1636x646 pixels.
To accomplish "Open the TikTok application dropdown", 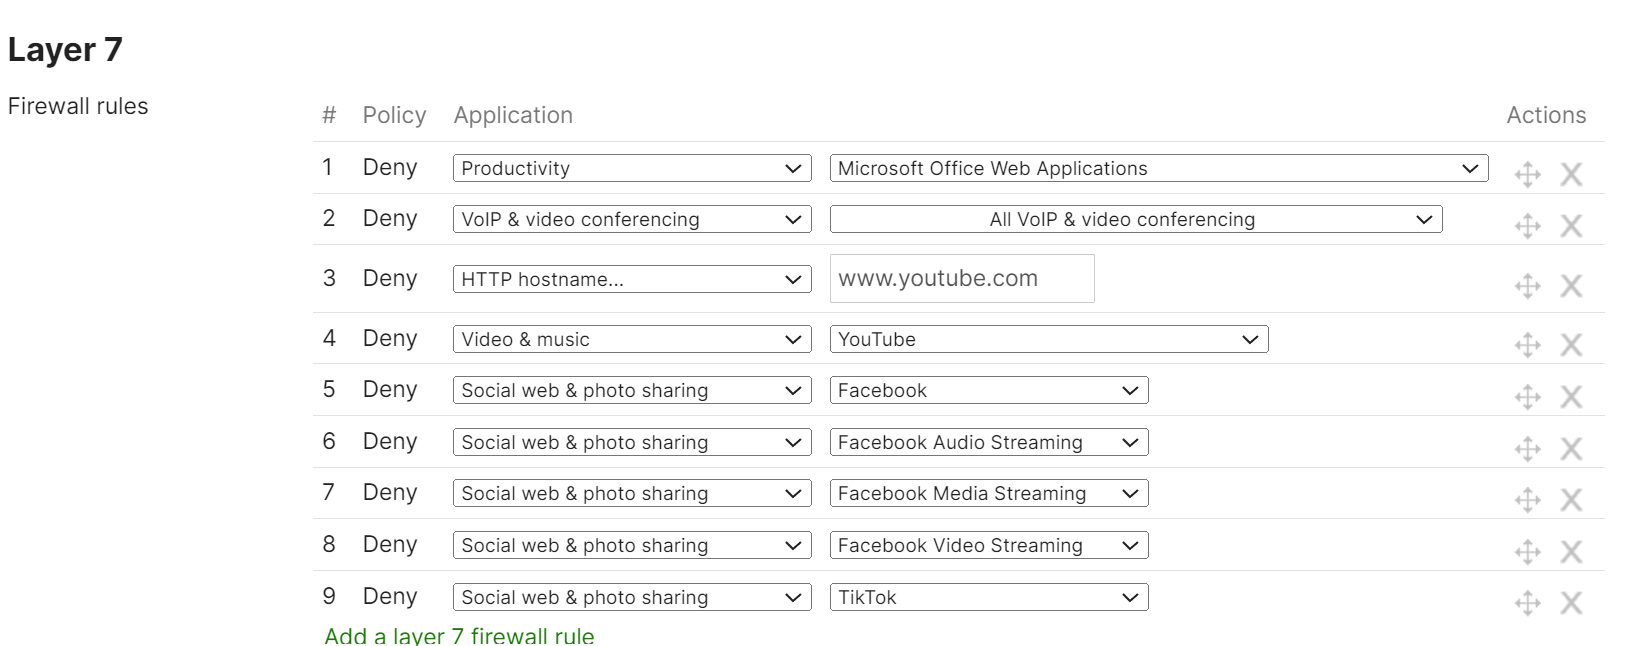I will click(x=988, y=597).
